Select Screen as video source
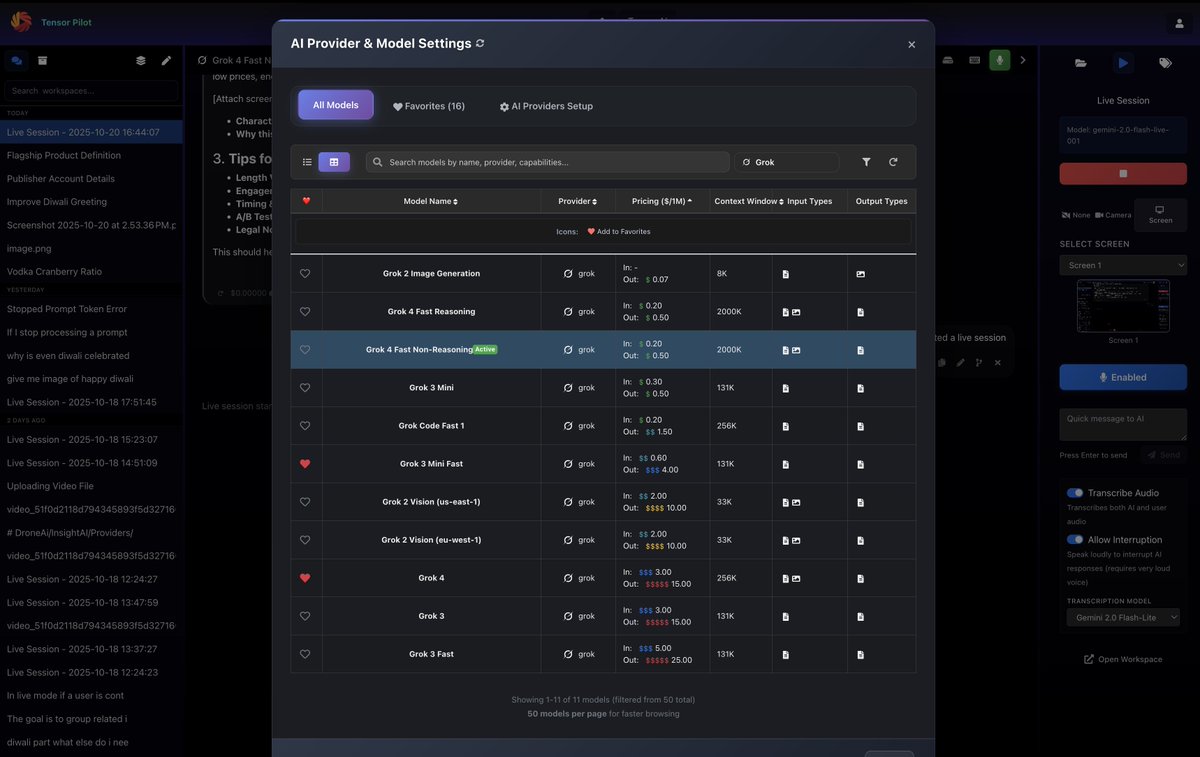This screenshot has width=1200, height=757. point(1160,215)
